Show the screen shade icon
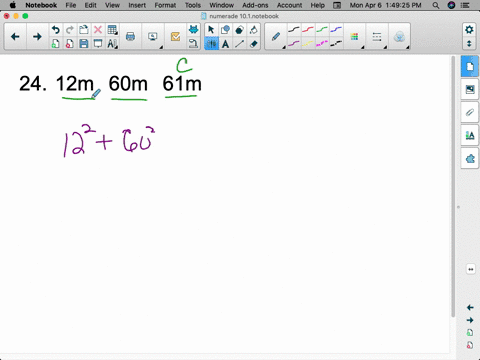This screenshot has height=360, width=480. click(98, 44)
